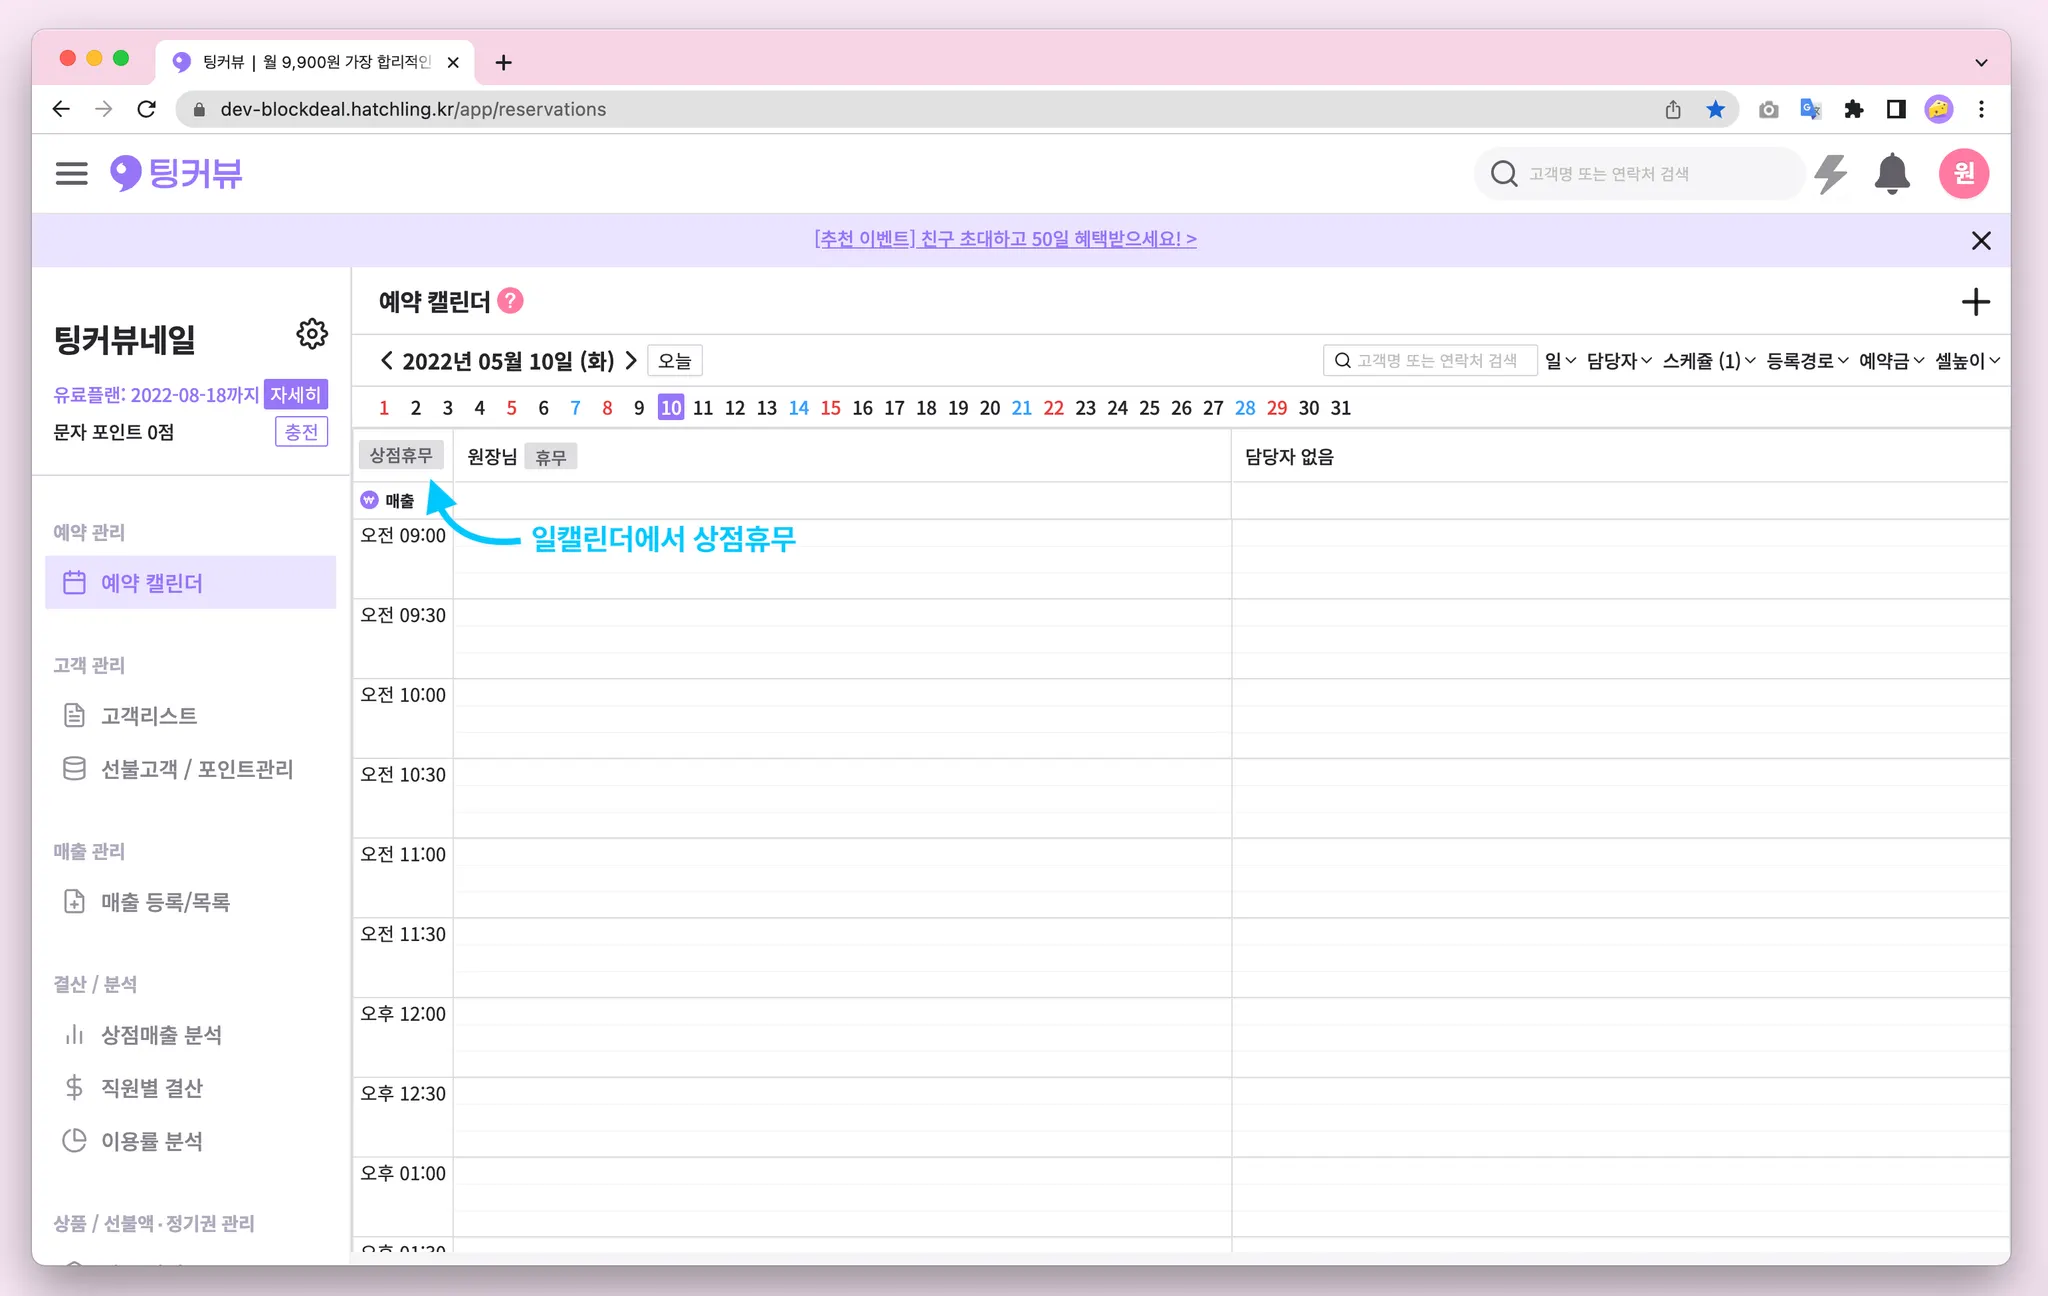Open the notifications bell

click(x=1891, y=174)
